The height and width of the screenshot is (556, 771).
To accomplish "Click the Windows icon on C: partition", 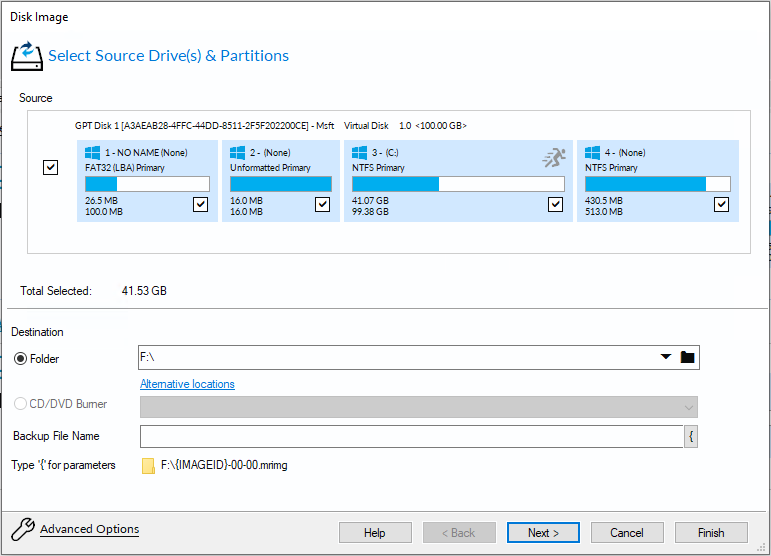I will pos(359,153).
